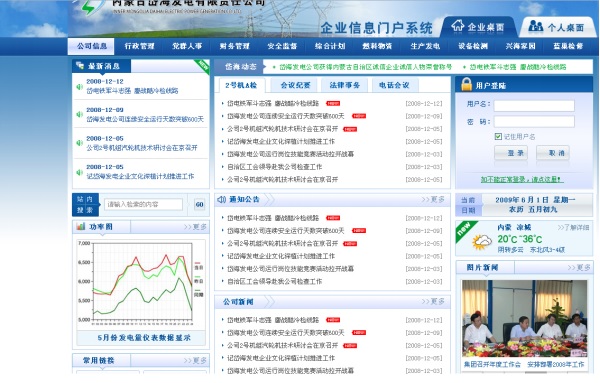
Task: Click the 用户名 input field
Action: pos(534,106)
